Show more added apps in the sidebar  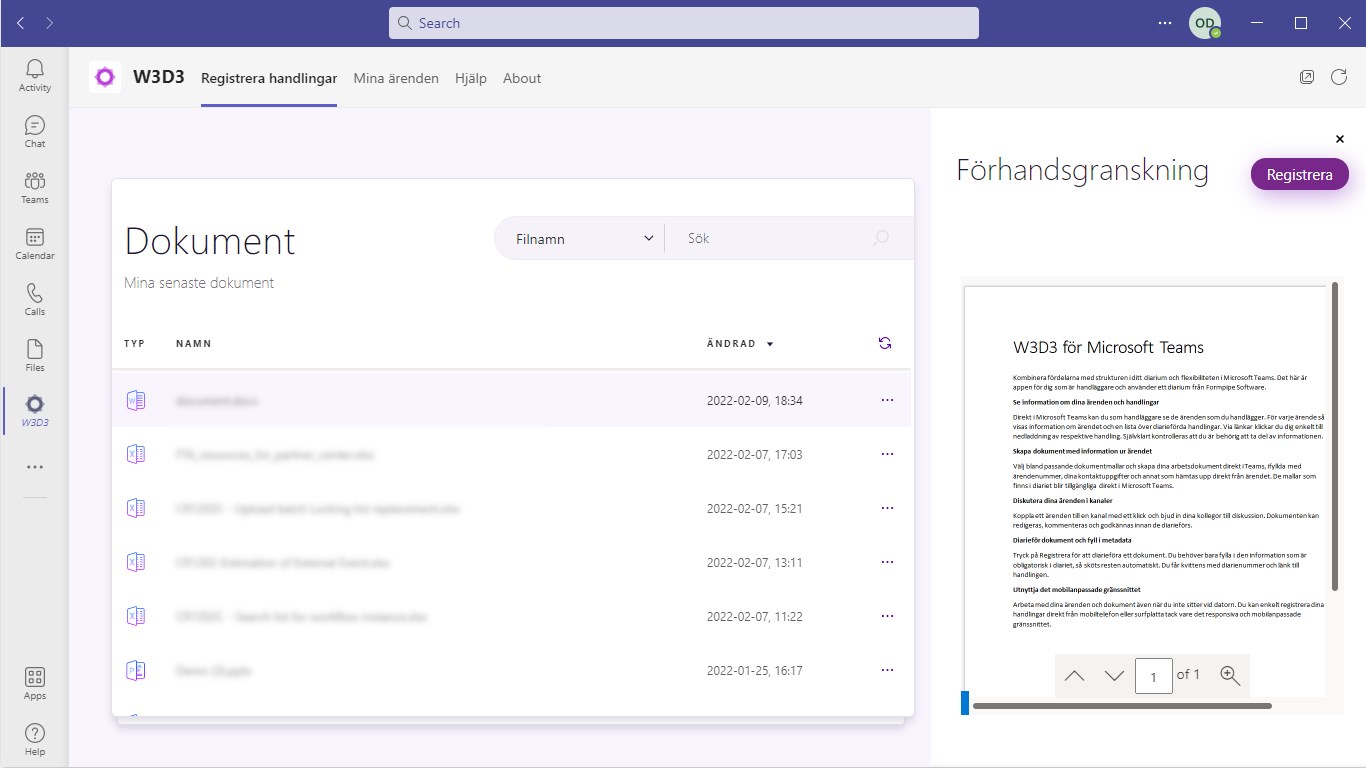tap(35, 467)
